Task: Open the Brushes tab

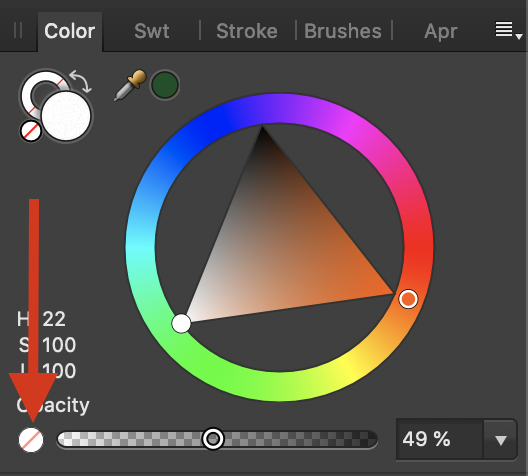Action: coord(343,31)
